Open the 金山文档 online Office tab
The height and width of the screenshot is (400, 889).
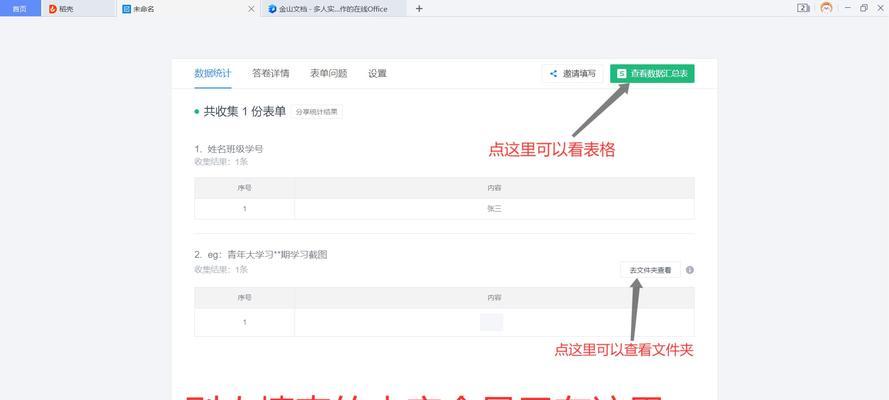click(x=333, y=8)
